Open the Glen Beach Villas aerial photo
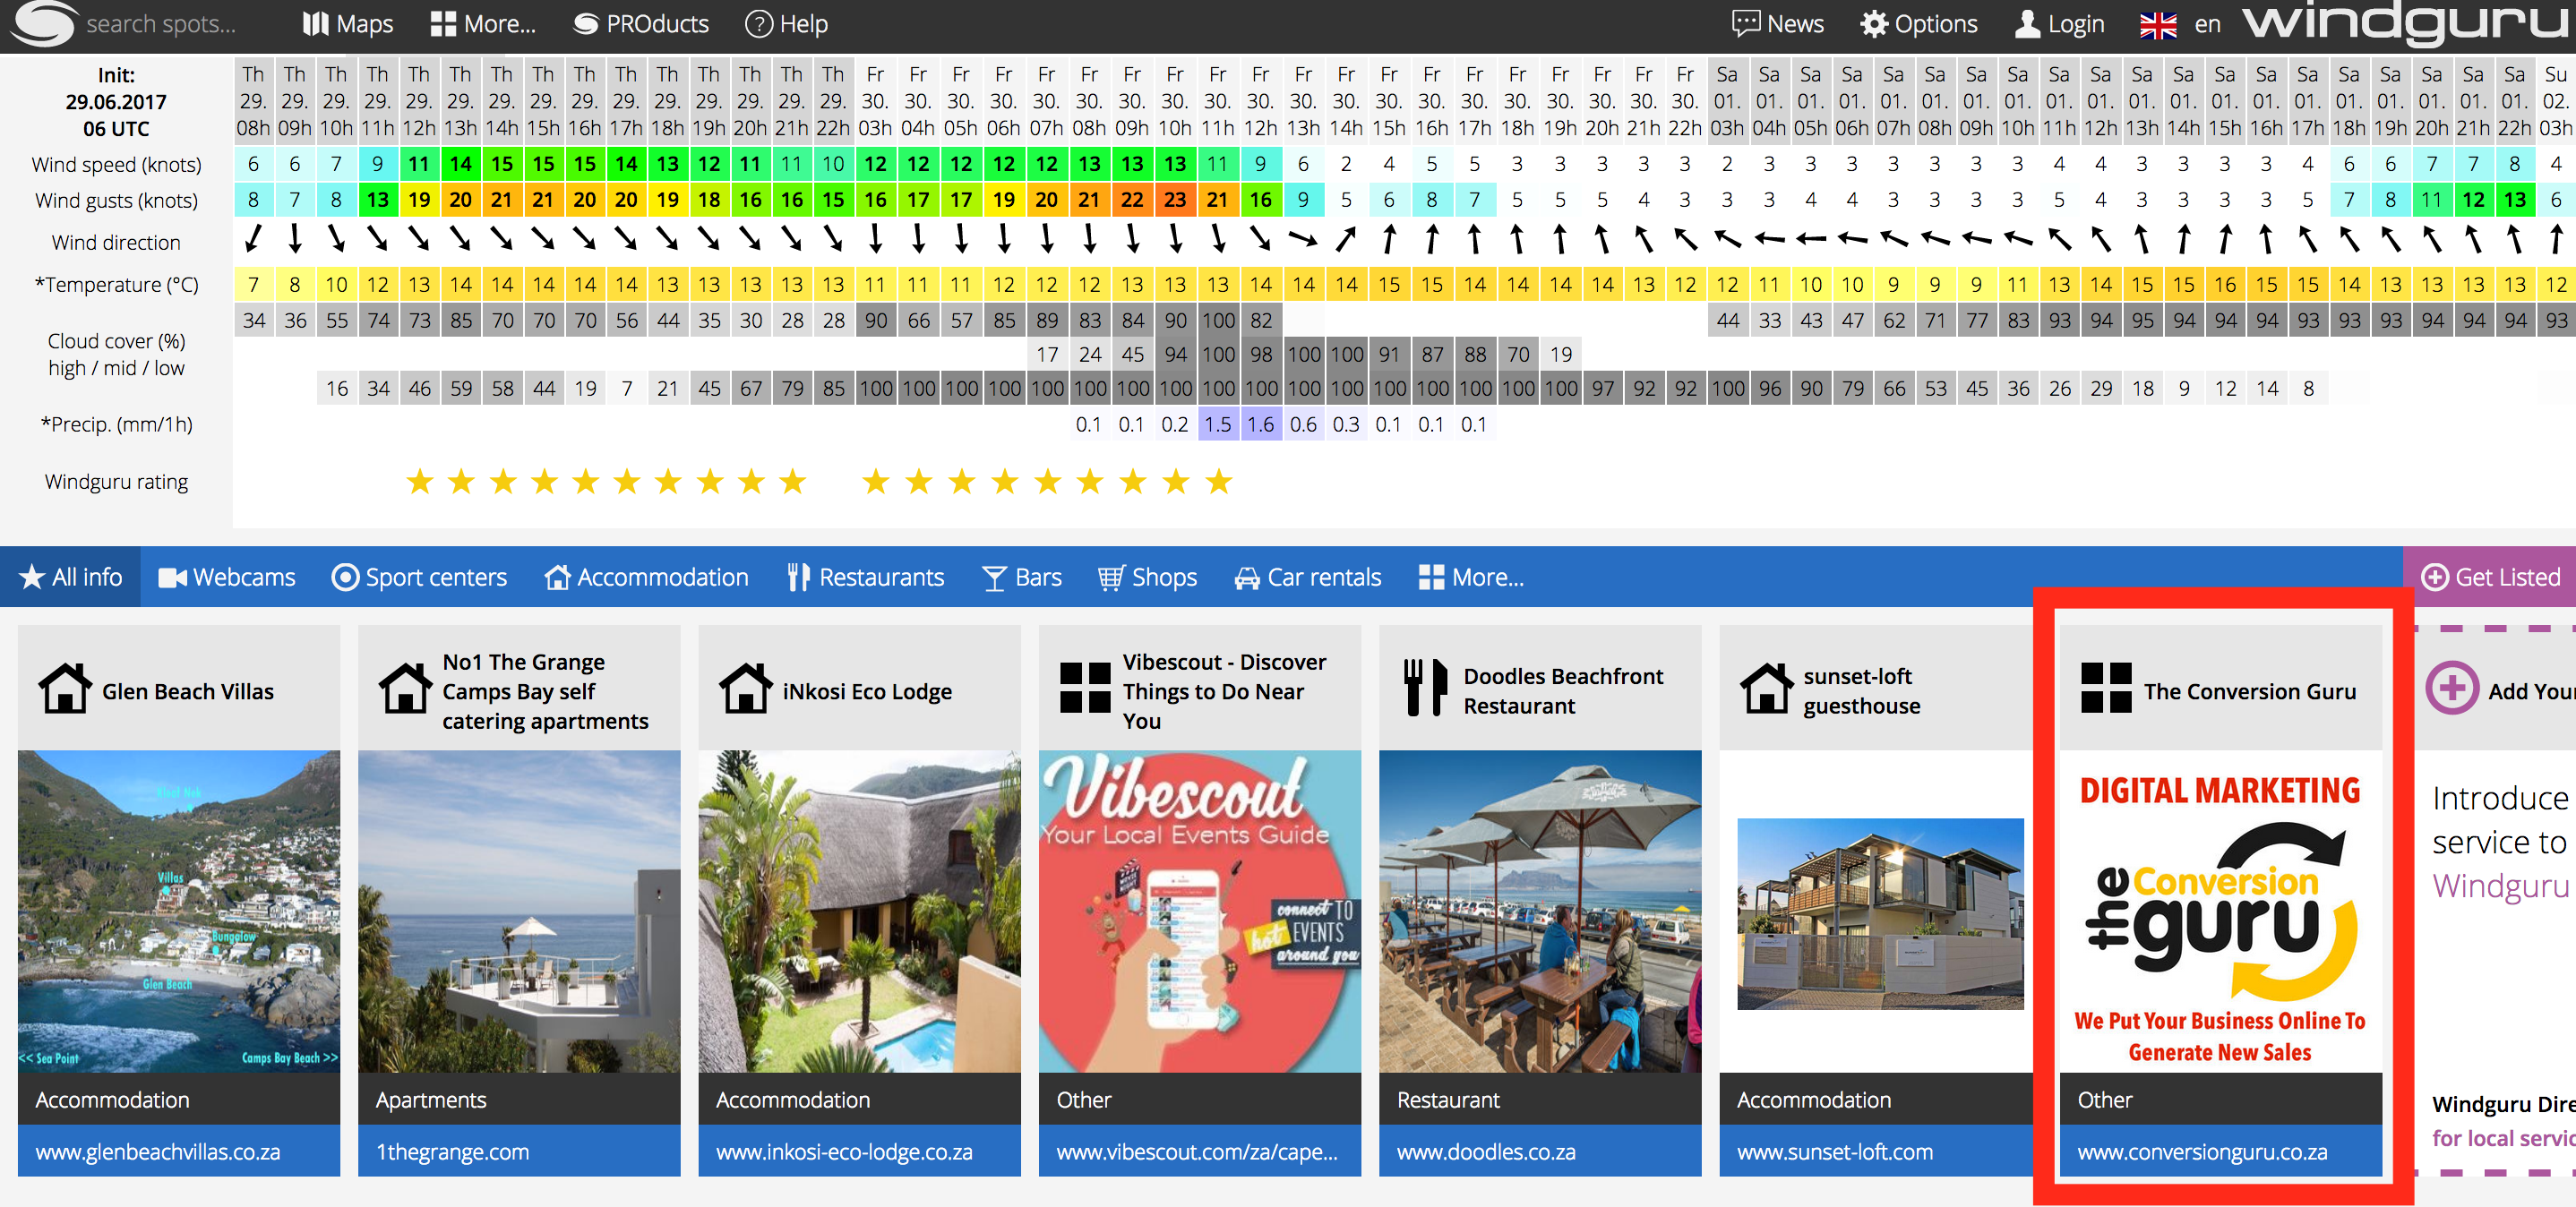This screenshot has width=2576, height=1207. tap(179, 912)
